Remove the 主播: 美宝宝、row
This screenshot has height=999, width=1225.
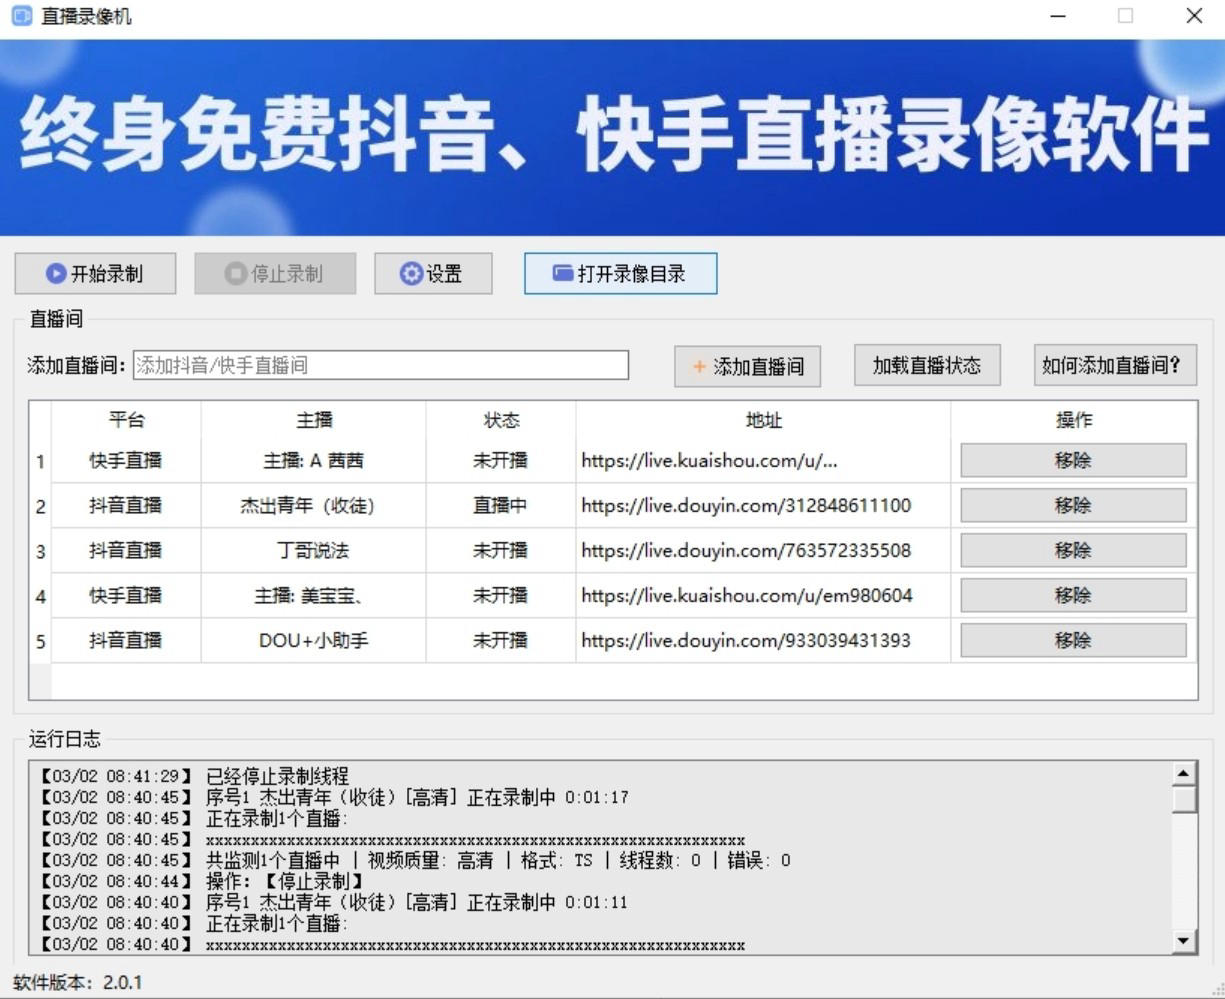pyautogui.click(x=1073, y=595)
